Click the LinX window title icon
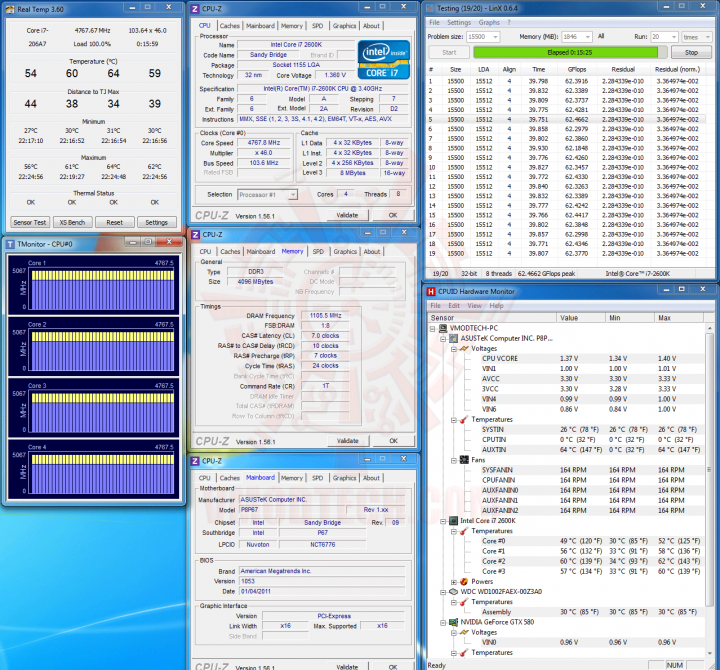This screenshot has height=670, width=720. click(x=430, y=8)
